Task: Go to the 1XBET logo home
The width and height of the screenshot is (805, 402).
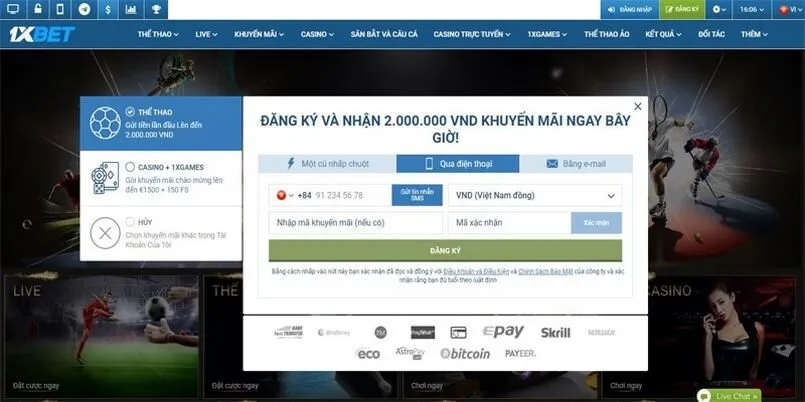Action: coord(42,34)
